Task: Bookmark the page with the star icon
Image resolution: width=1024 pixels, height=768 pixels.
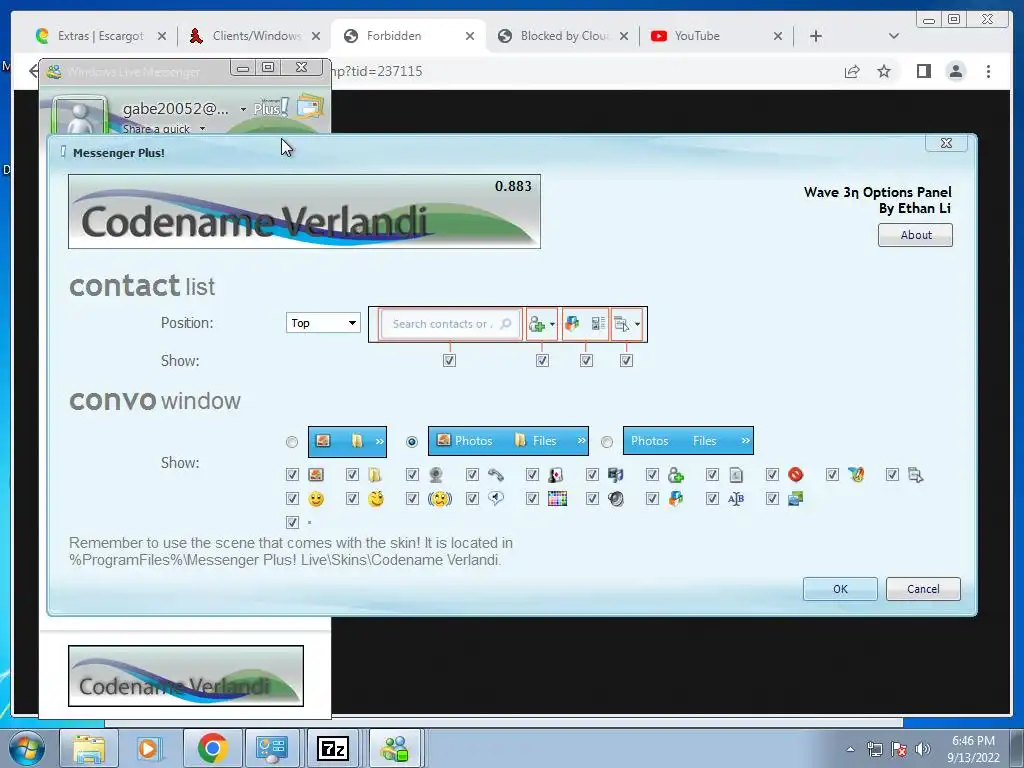Action: [884, 71]
